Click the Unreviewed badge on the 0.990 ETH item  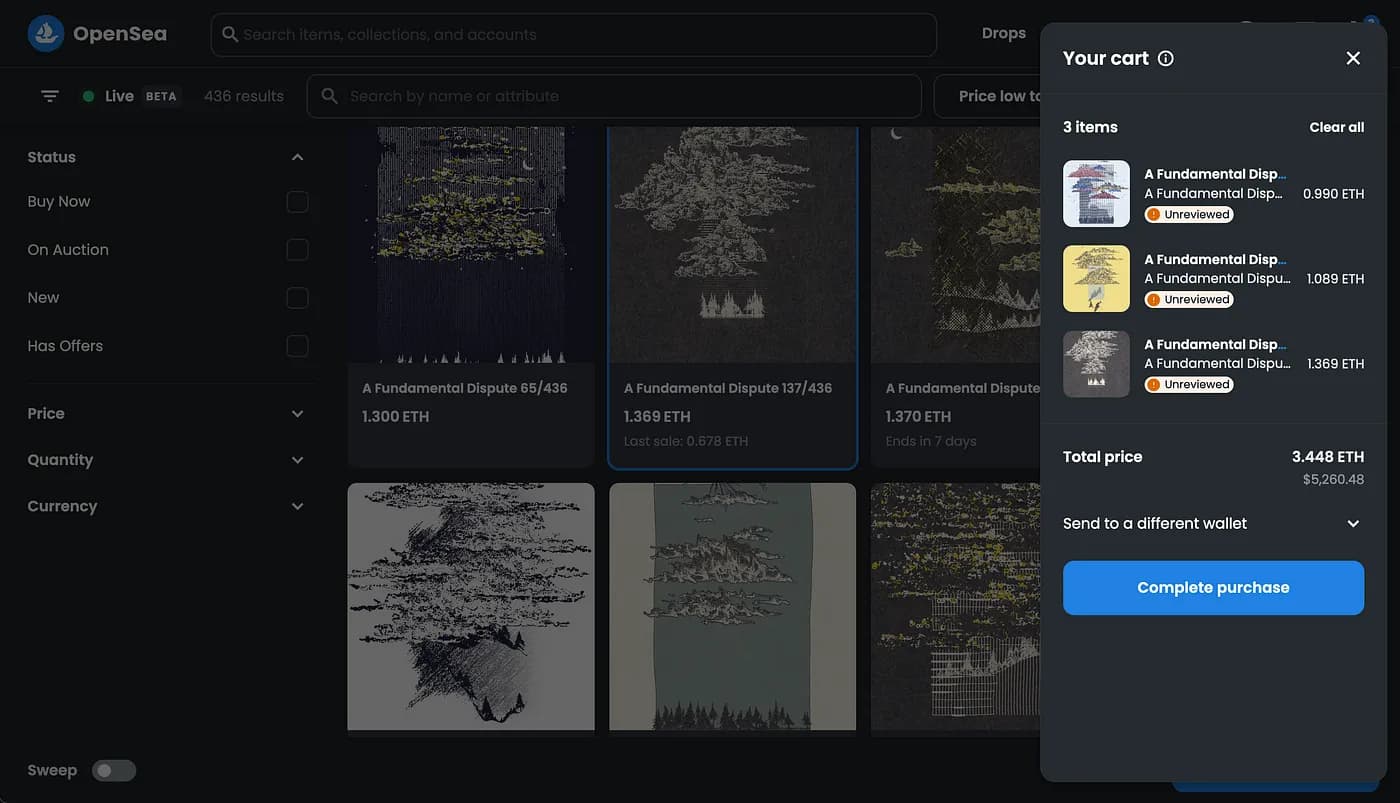1189,214
